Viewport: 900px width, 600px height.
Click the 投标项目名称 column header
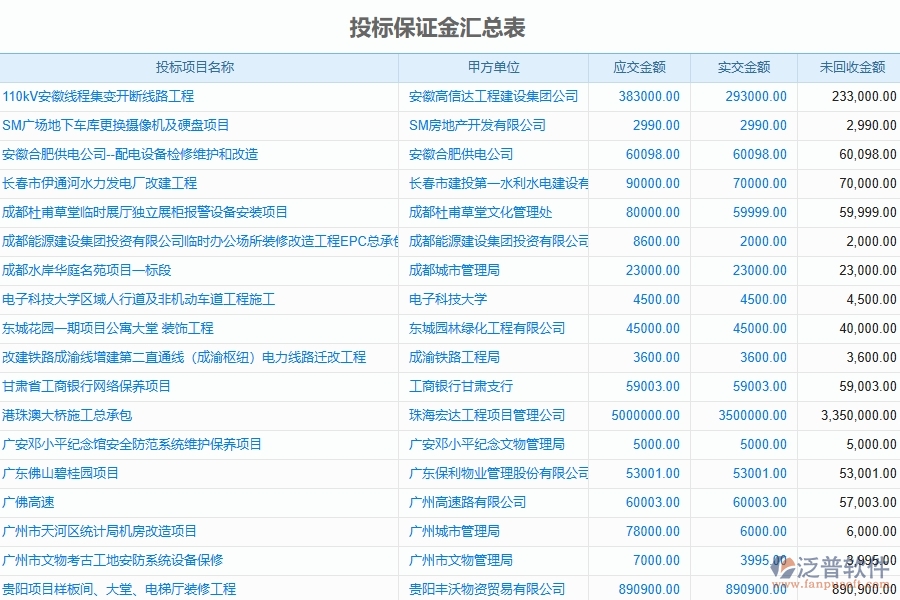[200, 67]
